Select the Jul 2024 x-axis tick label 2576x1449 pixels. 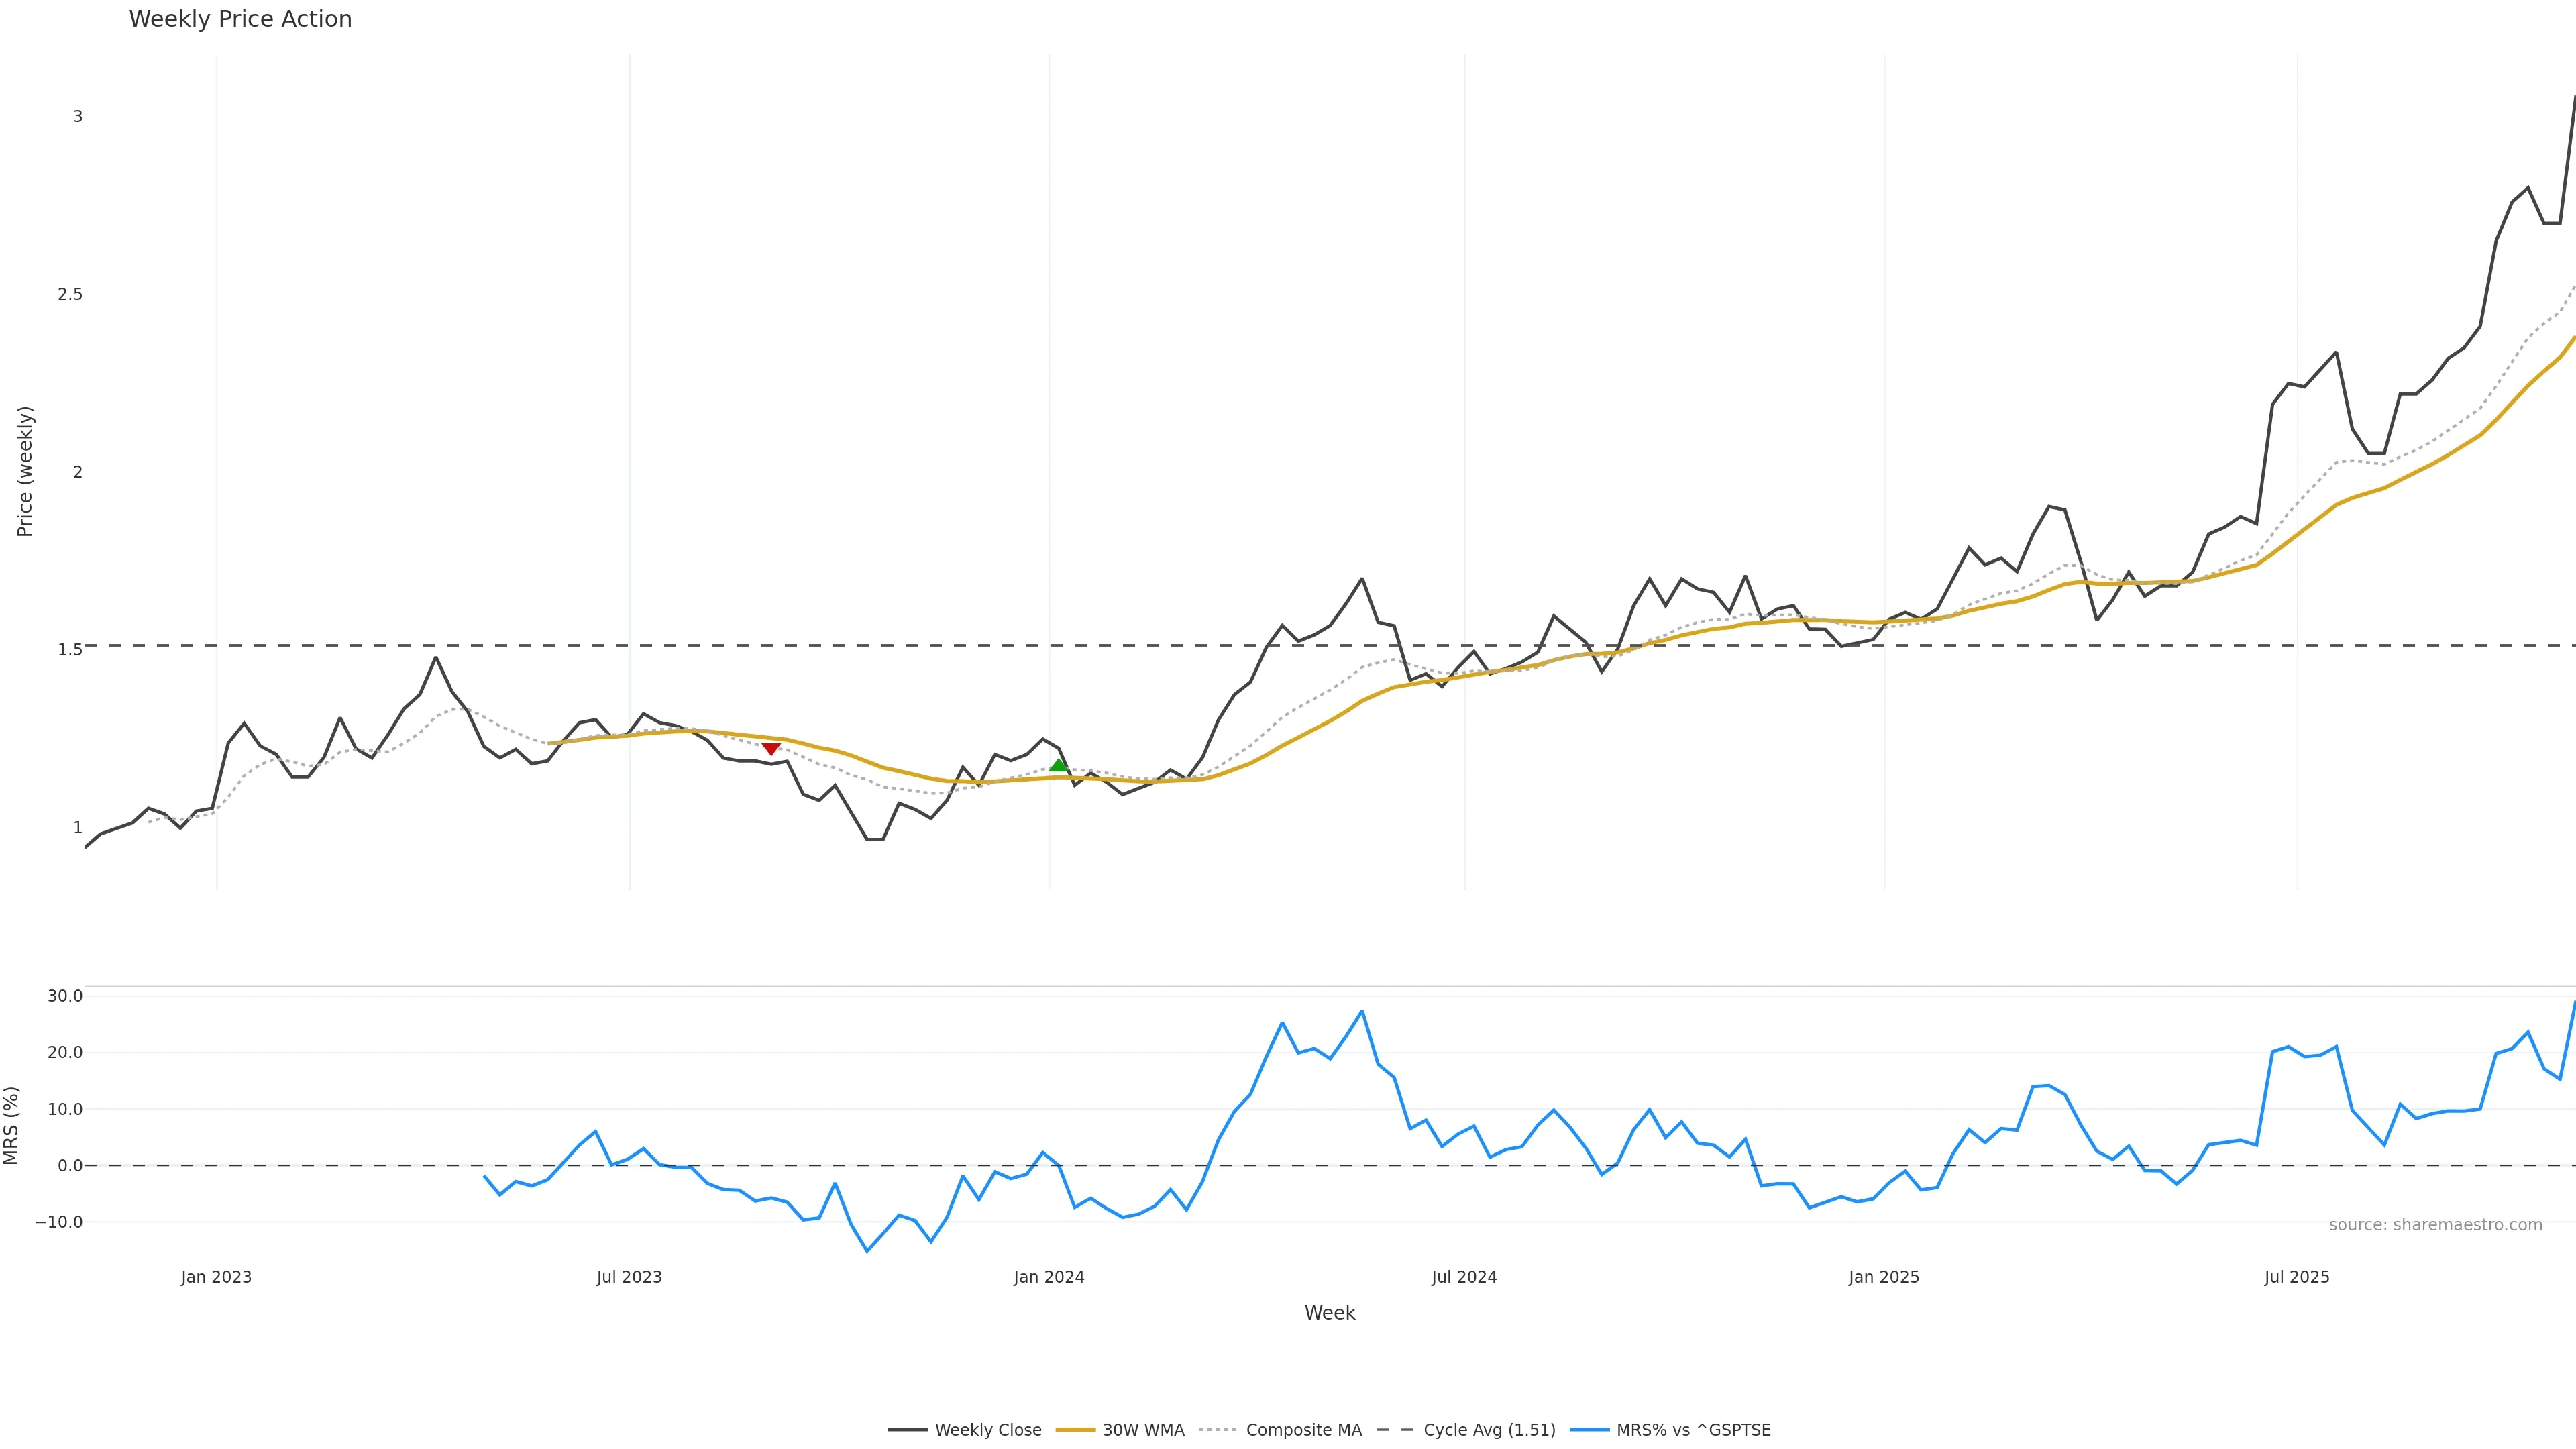click(1464, 1277)
